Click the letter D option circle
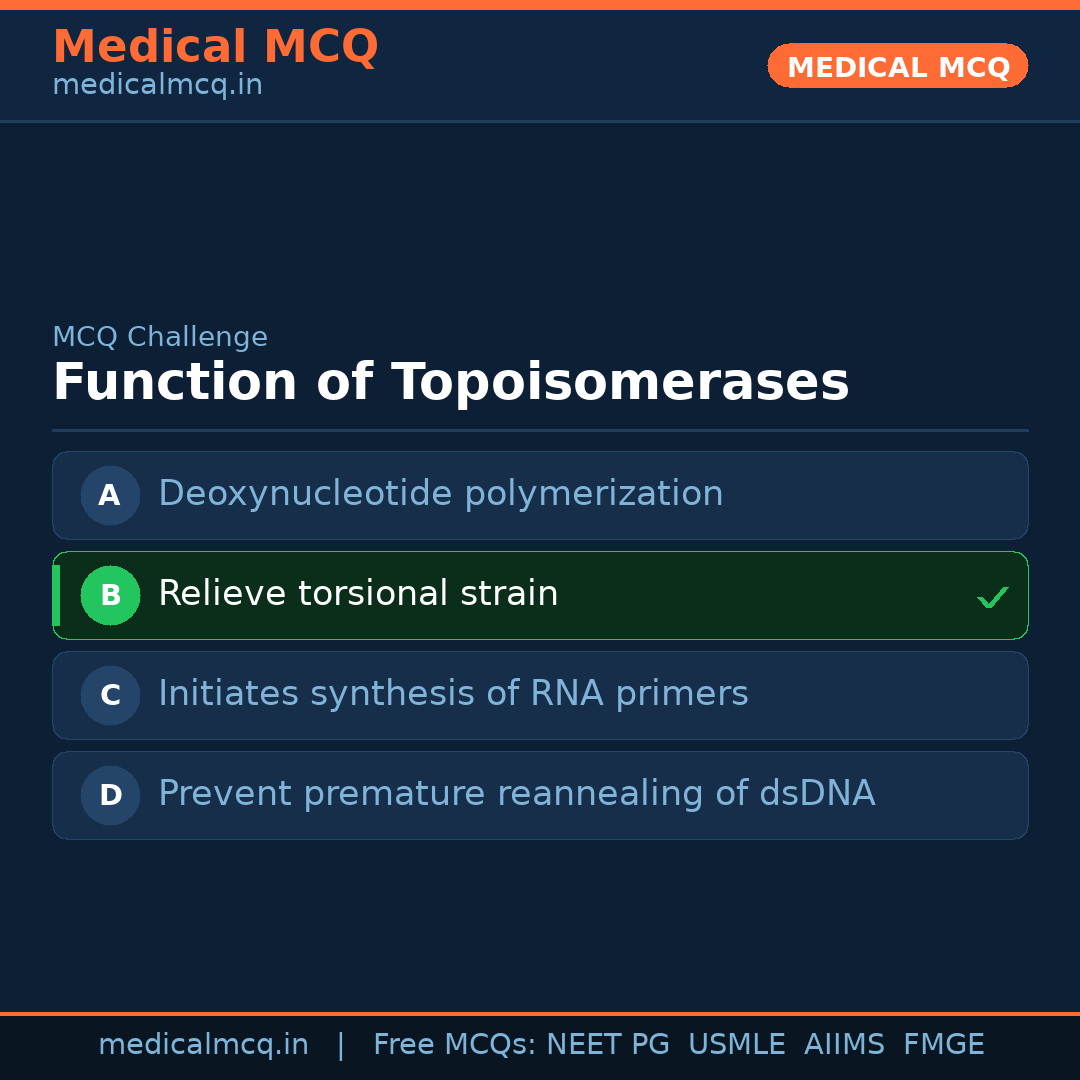1080x1080 pixels. pos(110,795)
